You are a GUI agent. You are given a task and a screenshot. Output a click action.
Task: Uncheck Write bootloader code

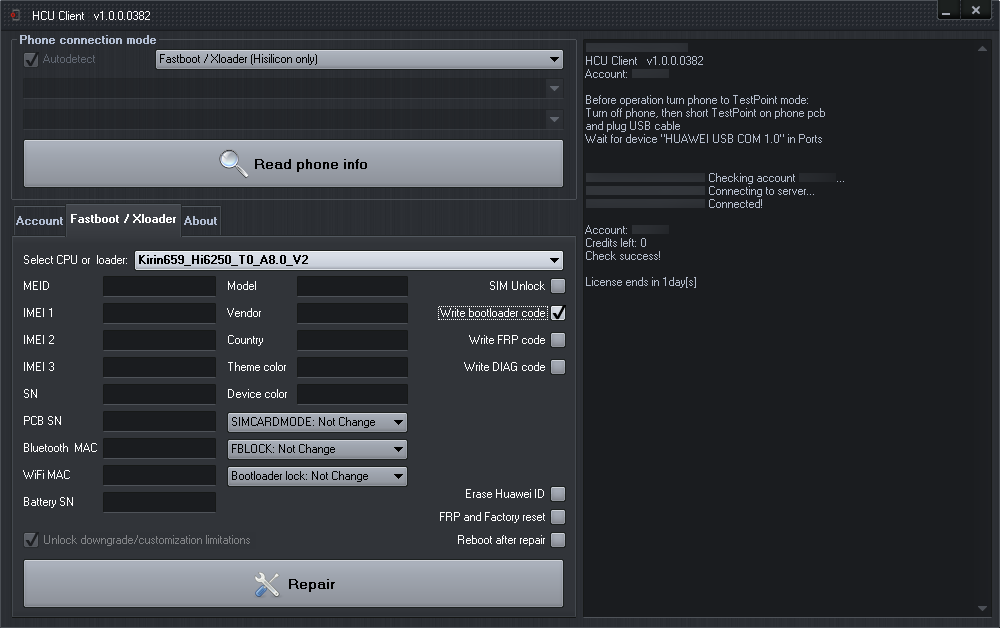click(558, 313)
